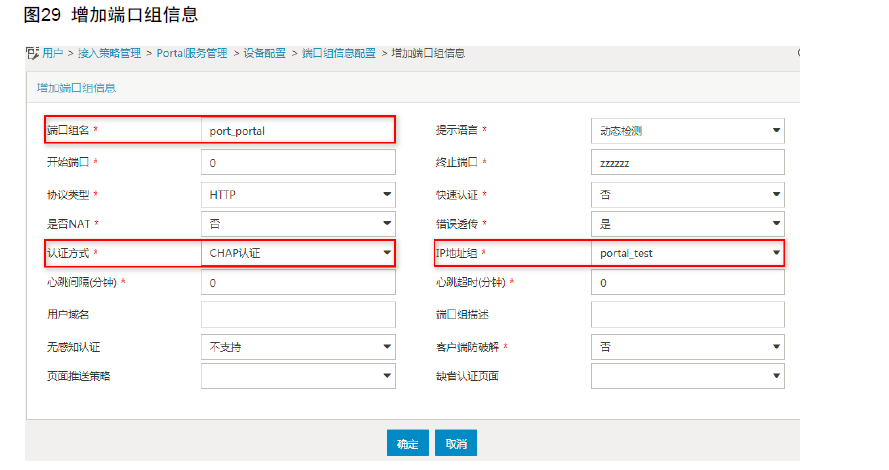Open the 用户 breadcrumb link

click(53, 53)
